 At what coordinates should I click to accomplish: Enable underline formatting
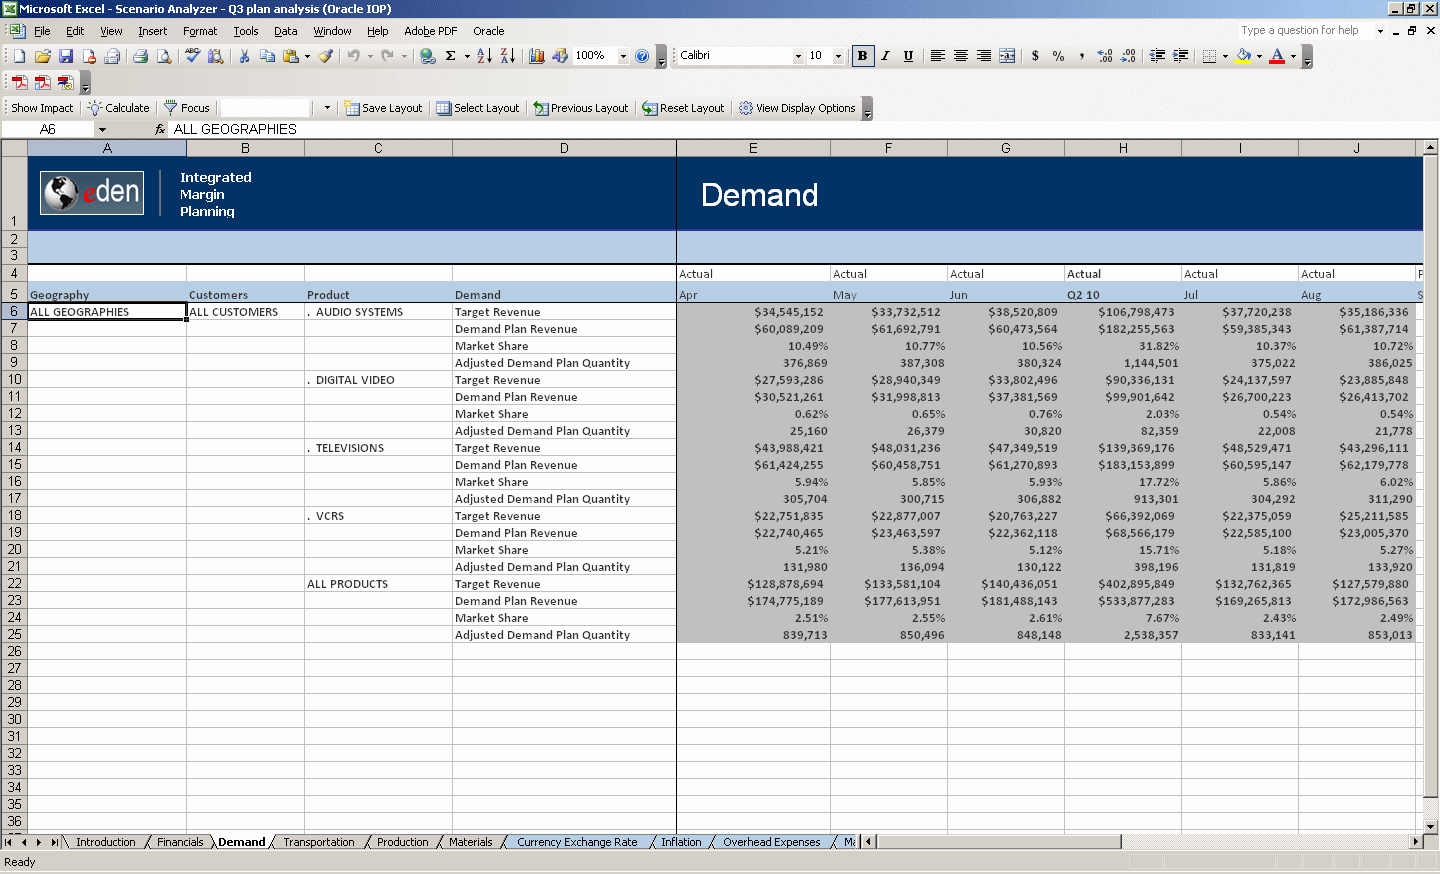(908, 56)
